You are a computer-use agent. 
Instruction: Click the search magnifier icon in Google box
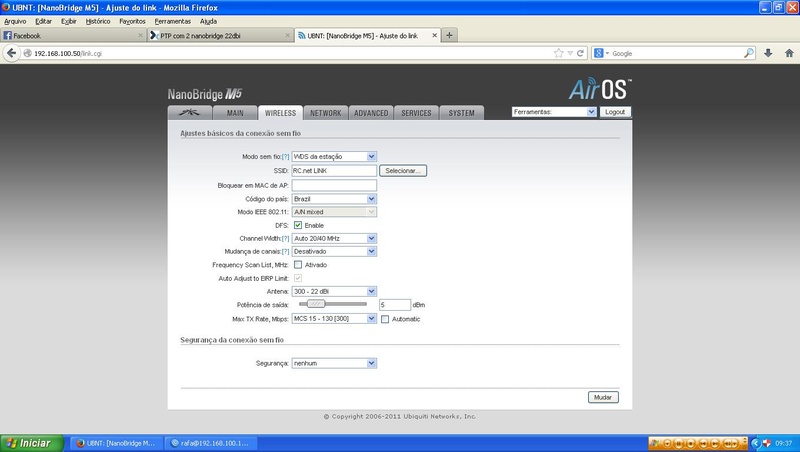tap(748, 53)
